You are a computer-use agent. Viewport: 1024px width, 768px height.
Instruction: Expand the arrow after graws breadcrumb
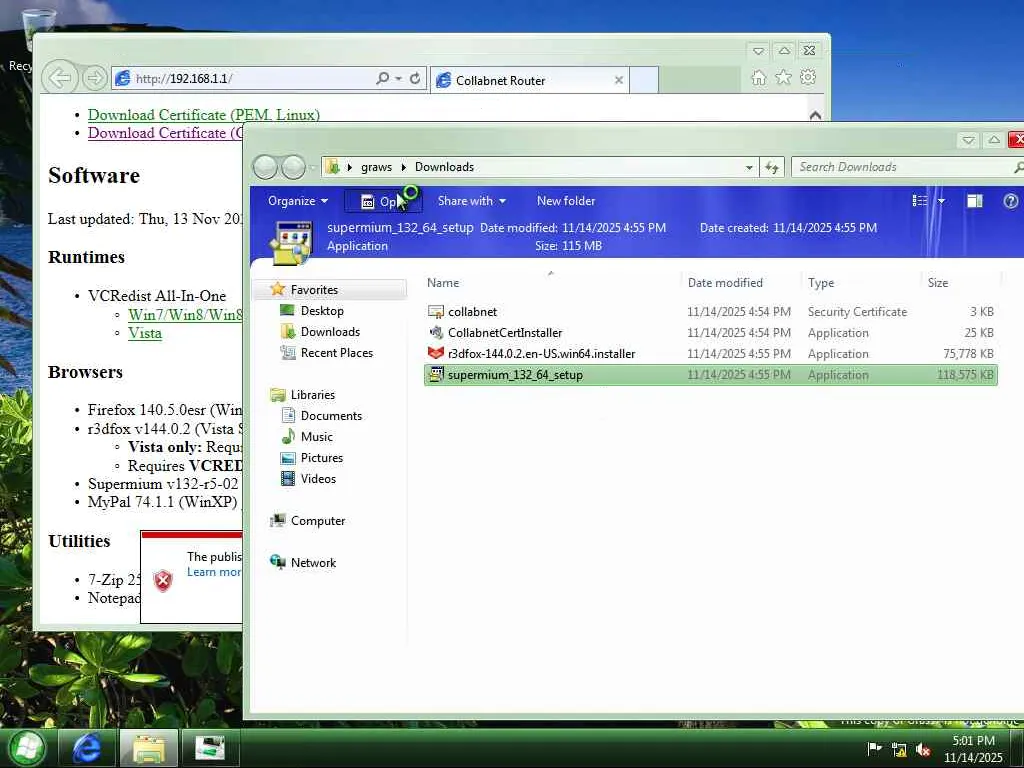[x=403, y=167]
